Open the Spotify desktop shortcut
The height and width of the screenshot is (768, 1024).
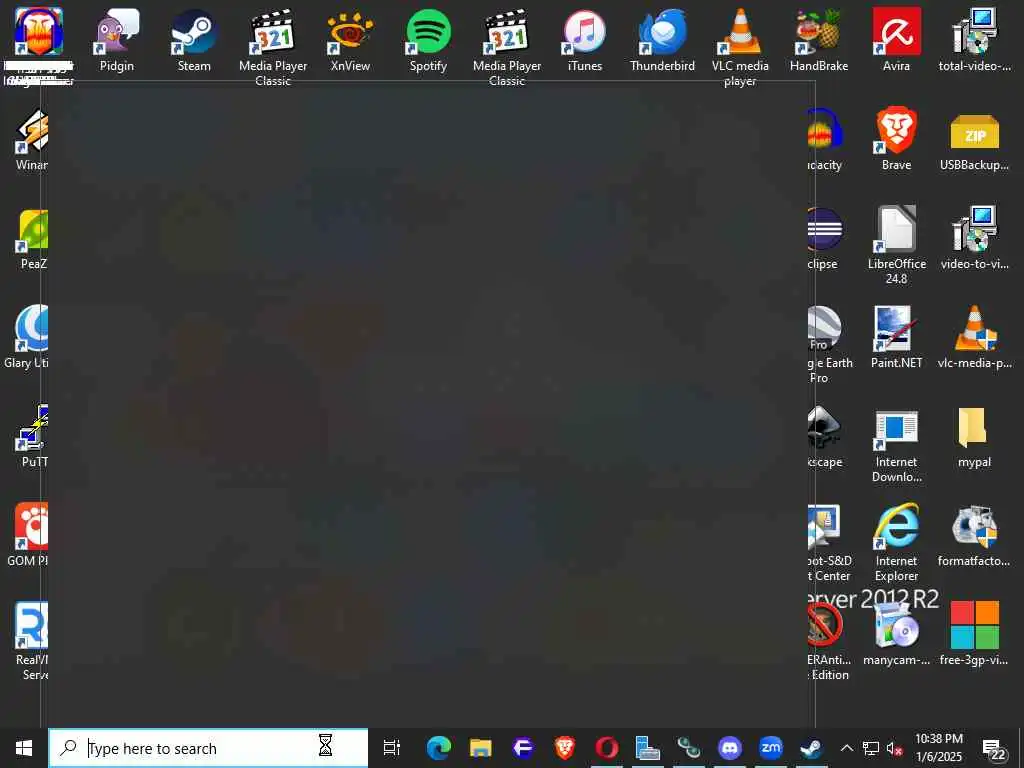point(428,40)
